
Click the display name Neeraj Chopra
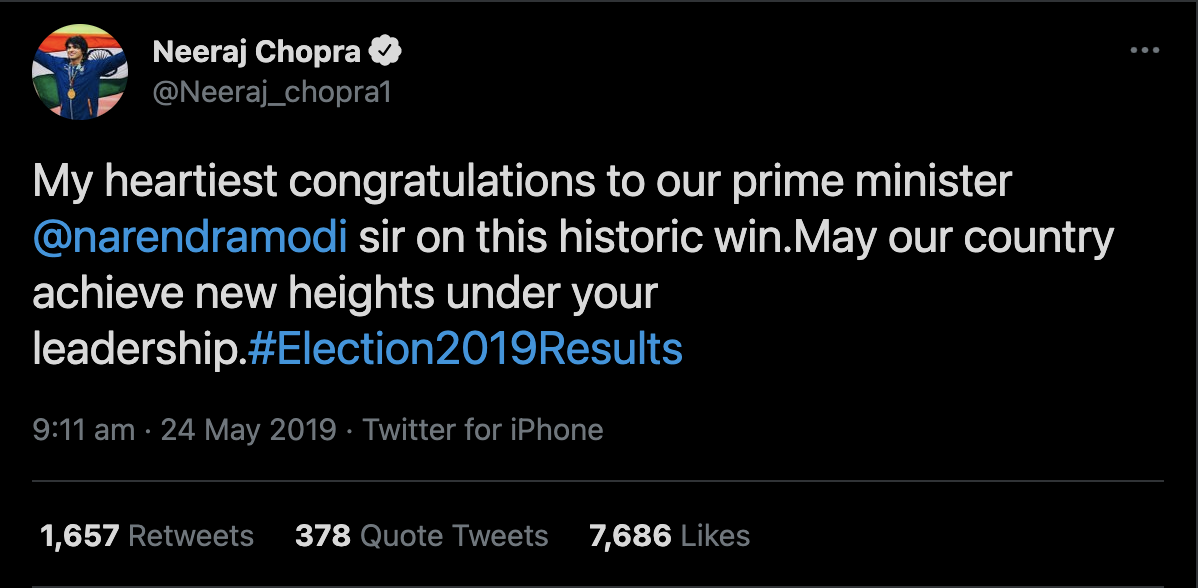pyautogui.click(x=257, y=52)
